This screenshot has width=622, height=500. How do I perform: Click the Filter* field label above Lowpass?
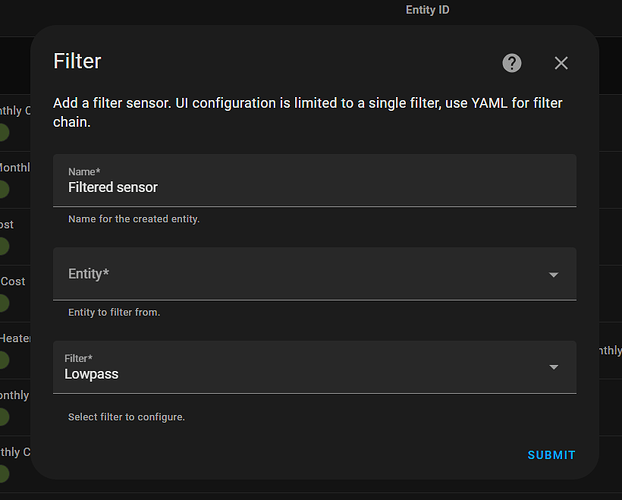click(79, 358)
